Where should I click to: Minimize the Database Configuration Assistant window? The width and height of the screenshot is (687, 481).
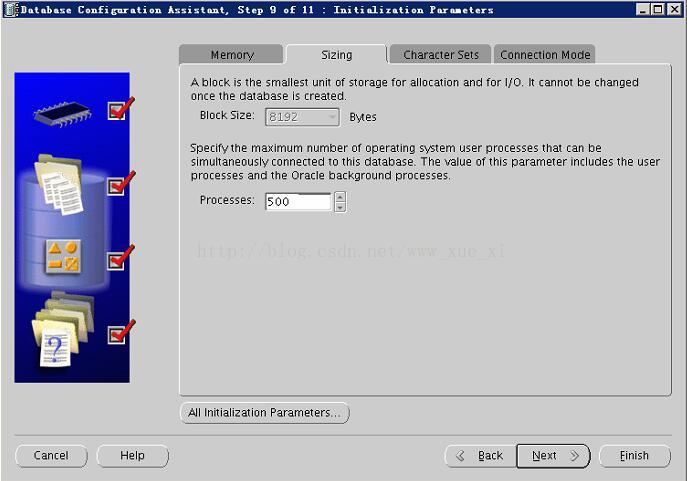[x=643, y=9]
